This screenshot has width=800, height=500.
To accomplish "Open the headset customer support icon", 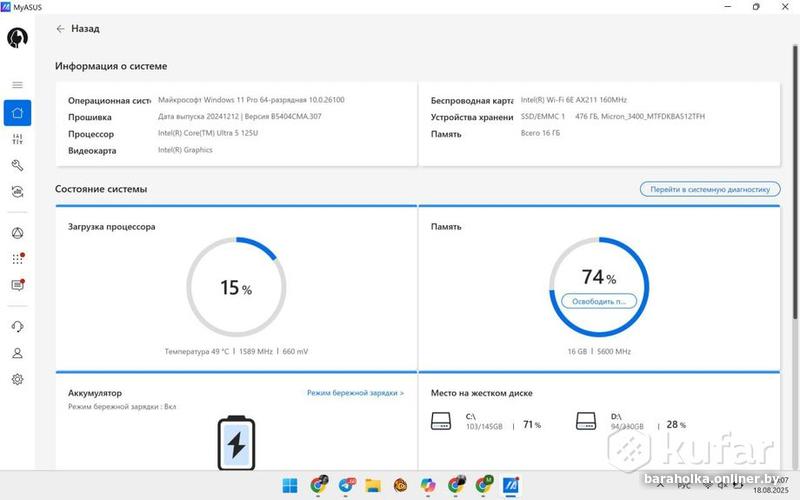I will [17, 327].
